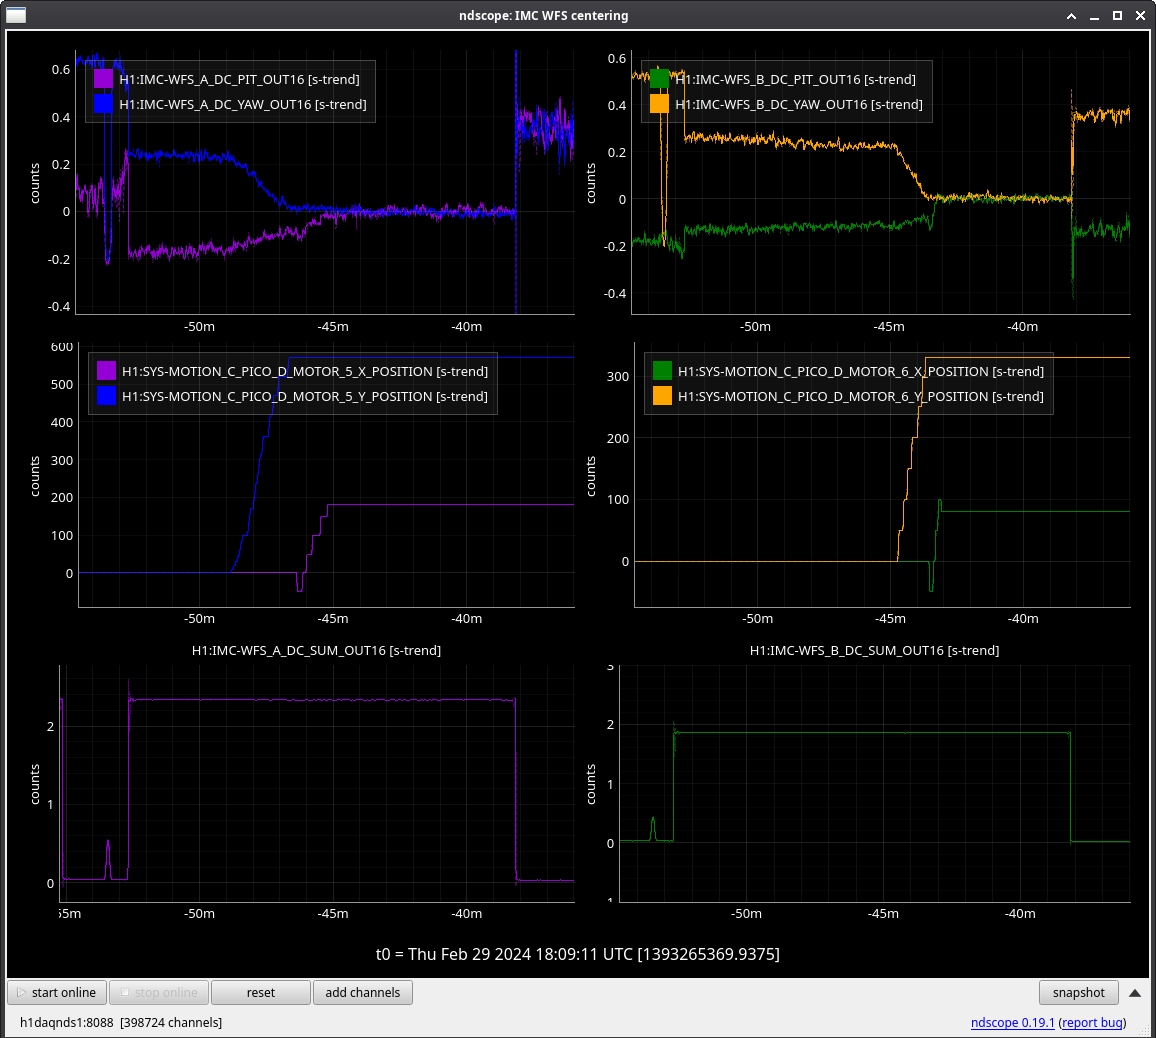Take a snapshot of the plots
This screenshot has width=1156, height=1038.
pyautogui.click(x=1078, y=992)
